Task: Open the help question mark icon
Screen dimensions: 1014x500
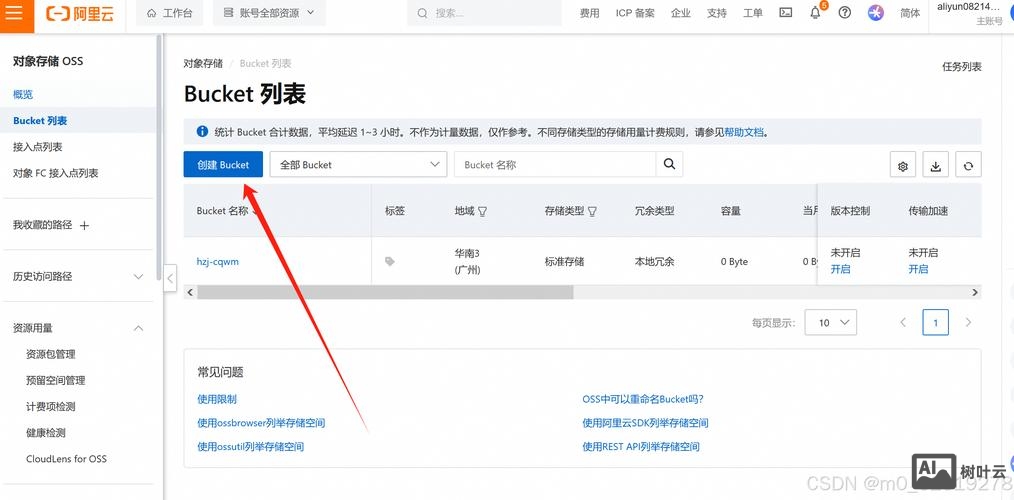Action: click(x=845, y=13)
